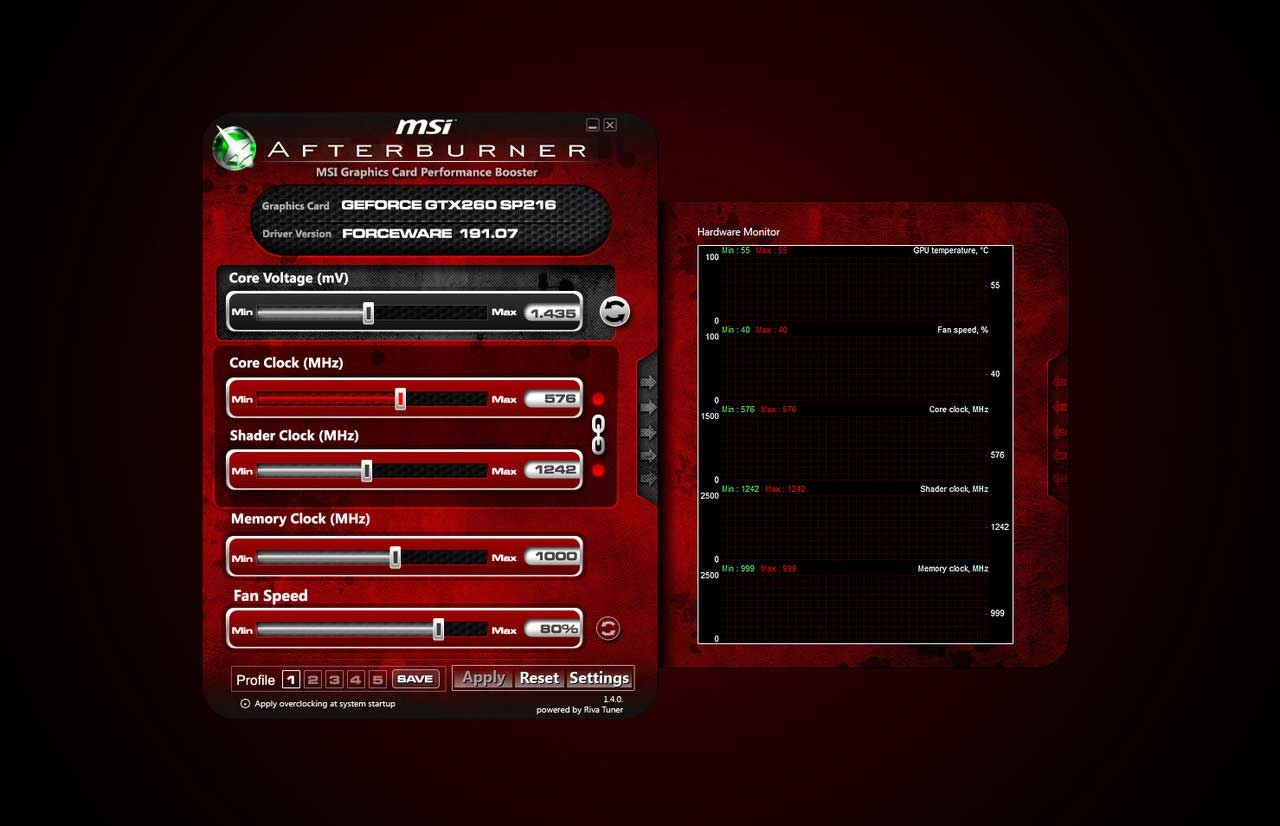Click the SAVE profile button
This screenshot has height=826, width=1280.
click(x=415, y=679)
